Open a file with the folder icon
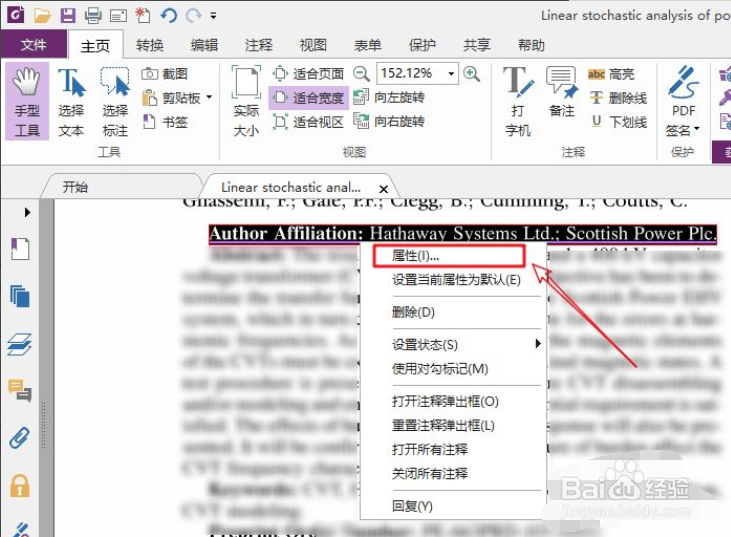Viewport: 731px width, 537px height. coord(42,16)
